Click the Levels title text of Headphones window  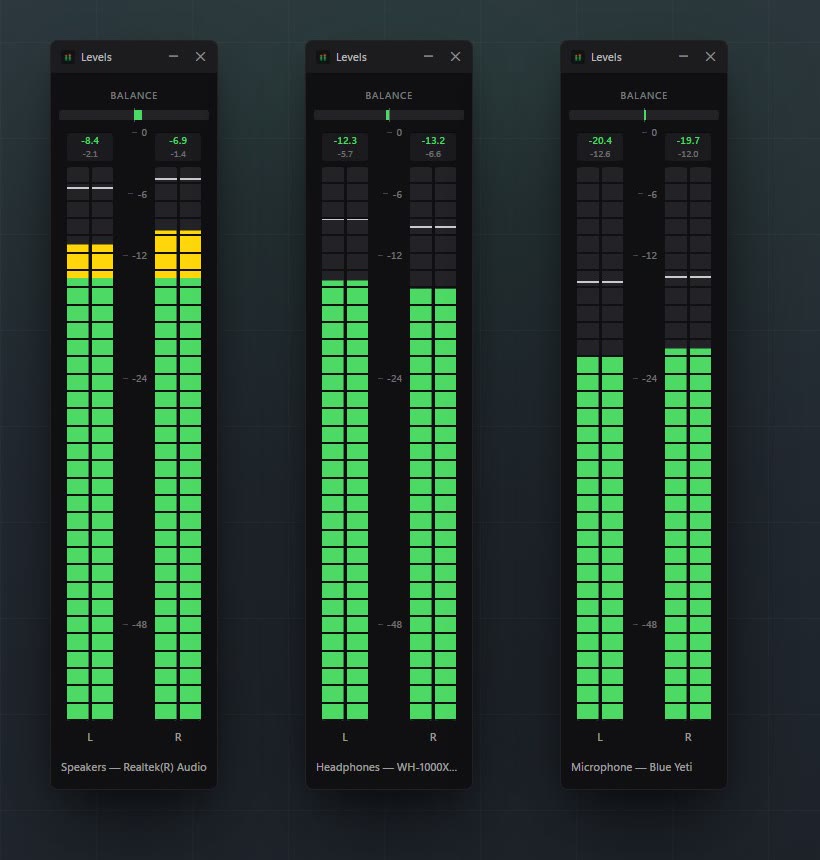351,57
